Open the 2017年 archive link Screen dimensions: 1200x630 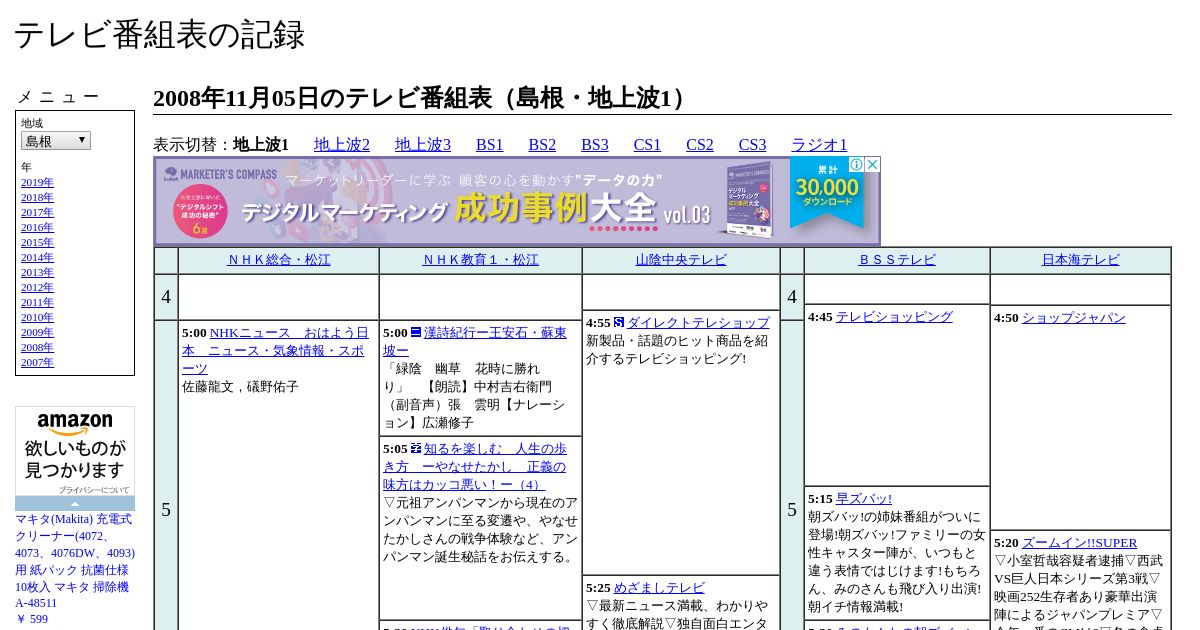(37, 212)
